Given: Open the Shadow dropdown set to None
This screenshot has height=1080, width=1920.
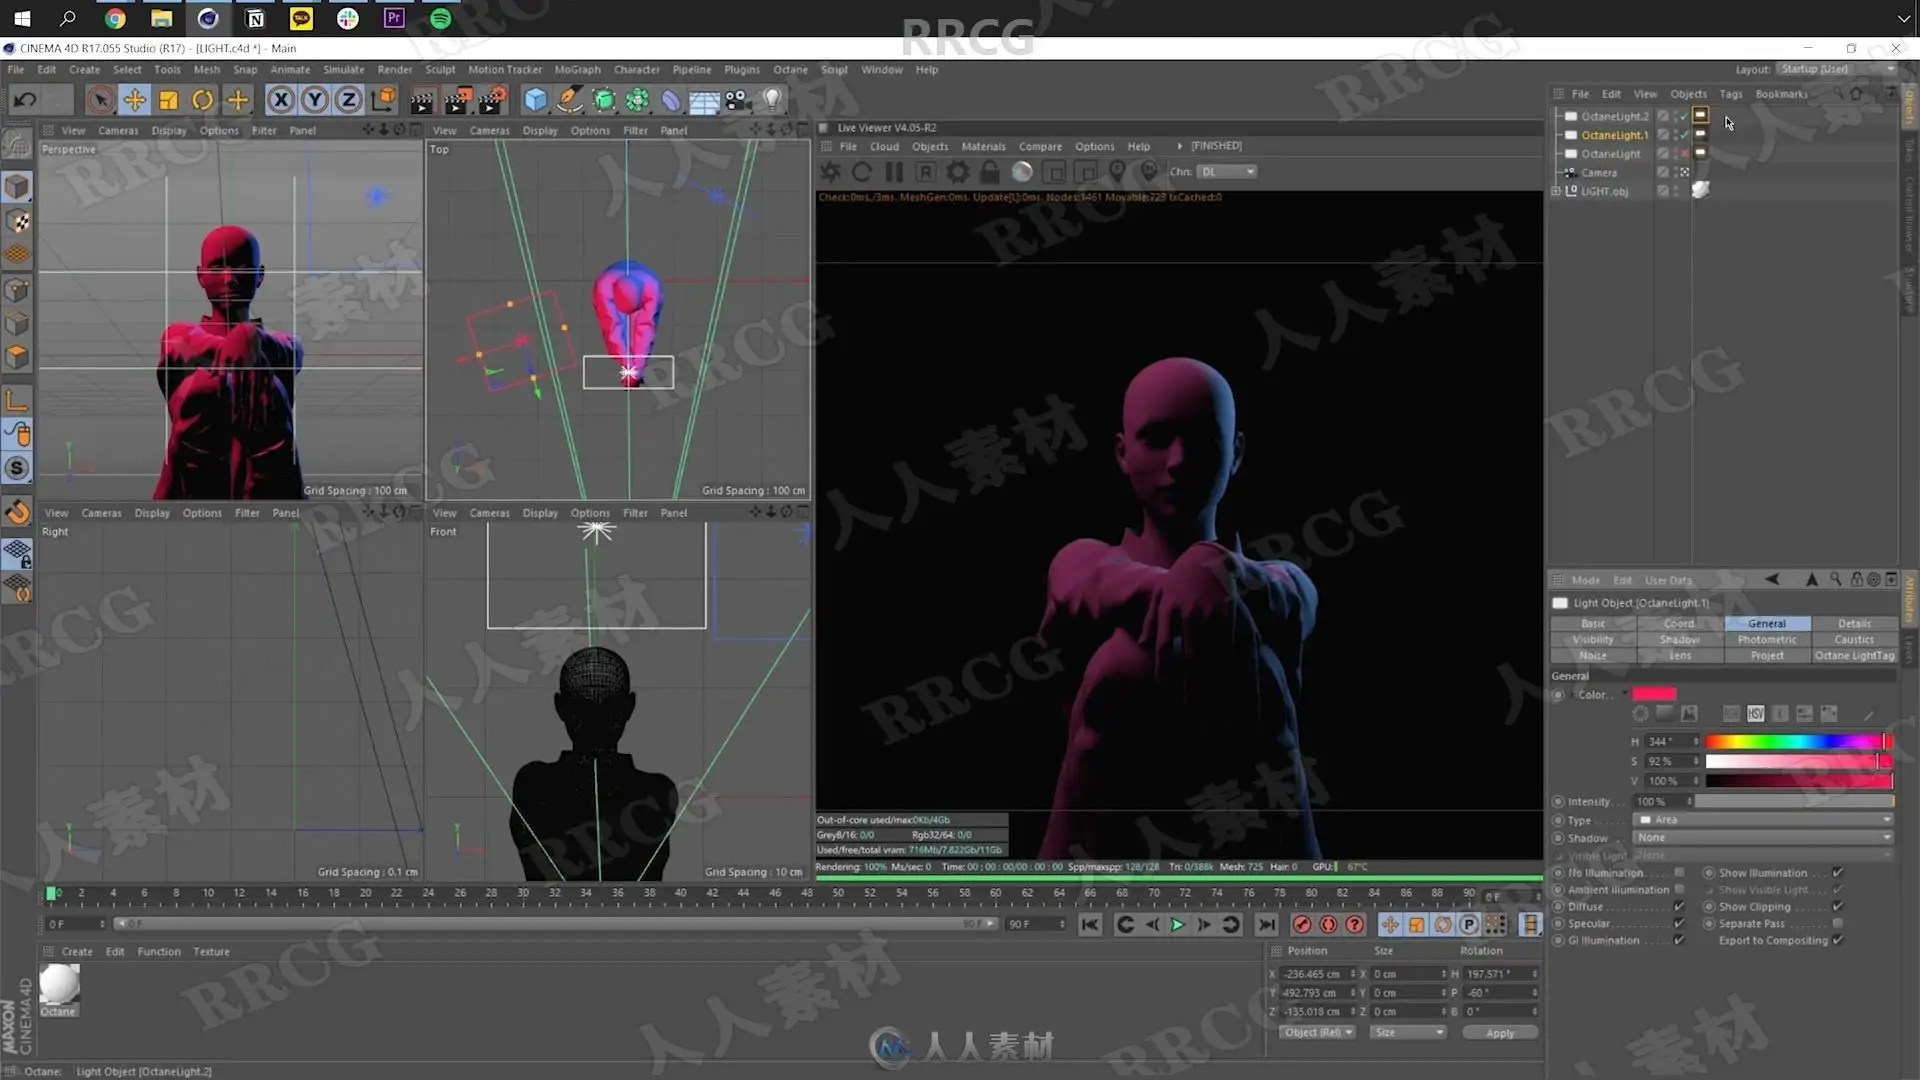Looking at the screenshot, I should (1764, 838).
